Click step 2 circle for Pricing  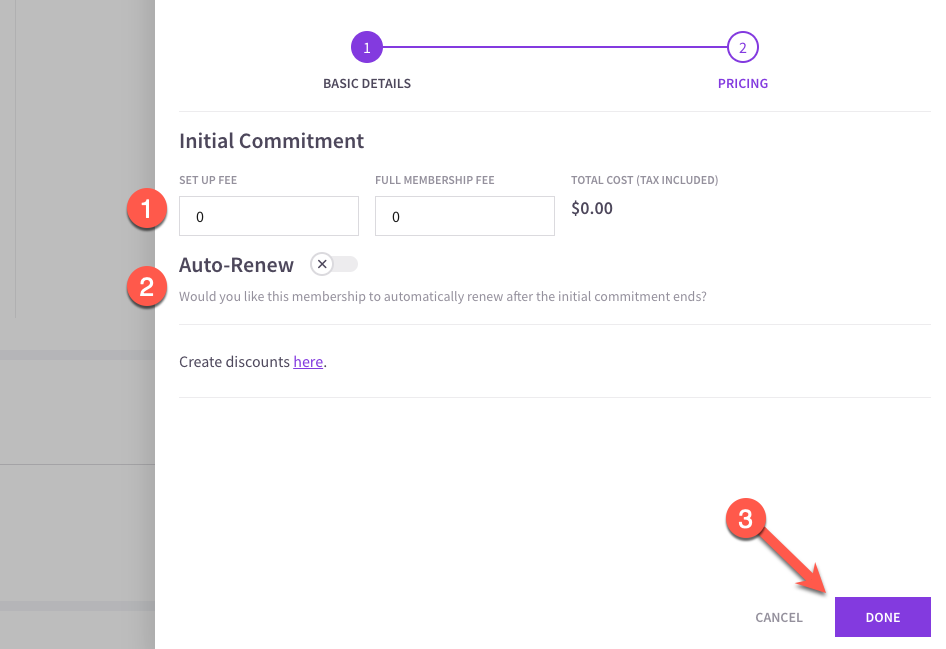click(743, 47)
